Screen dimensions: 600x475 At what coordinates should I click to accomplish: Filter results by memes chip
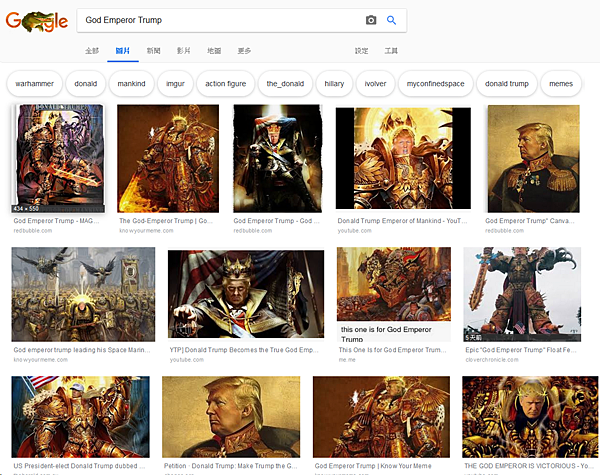(x=561, y=83)
